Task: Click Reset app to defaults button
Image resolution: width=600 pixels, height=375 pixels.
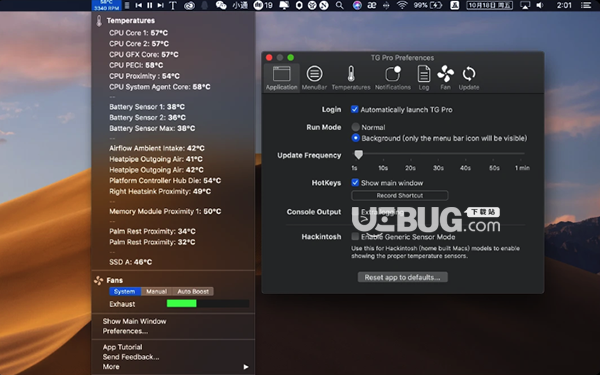Action: tap(403, 277)
